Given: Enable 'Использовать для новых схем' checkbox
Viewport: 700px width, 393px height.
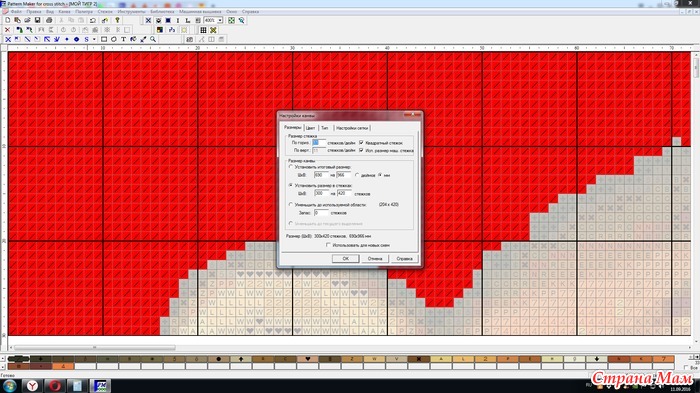Looking at the screenshot, I should 329,245.
